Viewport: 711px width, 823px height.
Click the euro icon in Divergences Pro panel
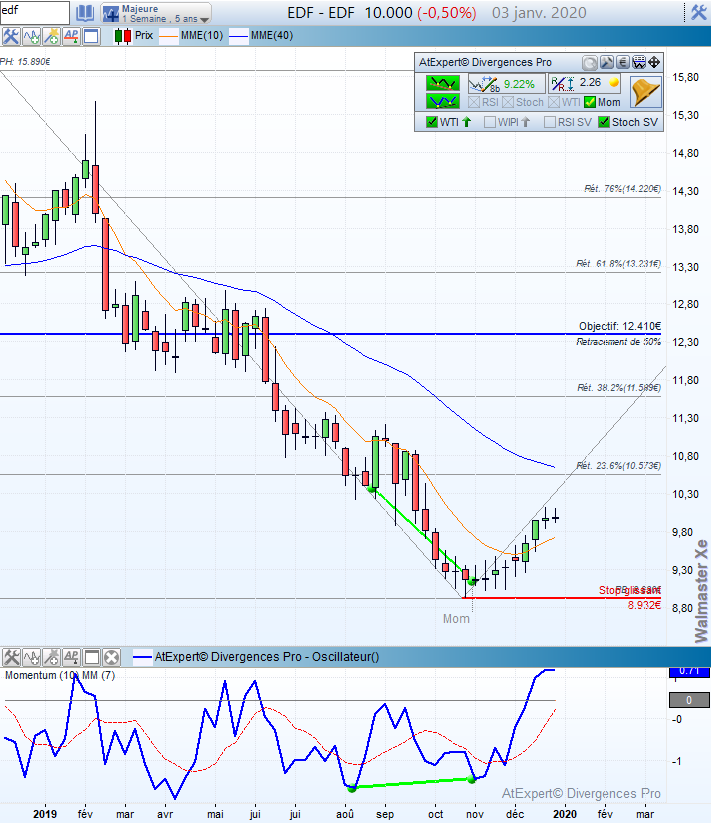[x=623, y=63]
